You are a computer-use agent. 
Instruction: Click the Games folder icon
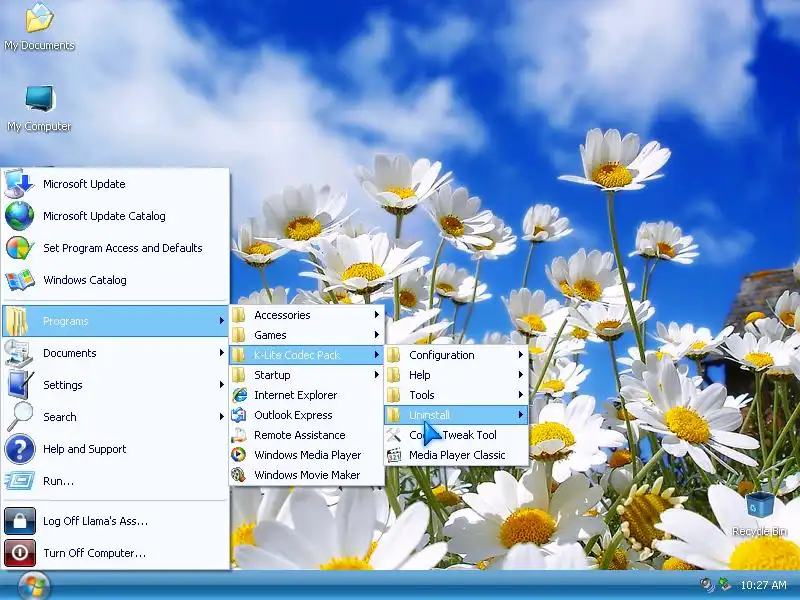[238, 335]
